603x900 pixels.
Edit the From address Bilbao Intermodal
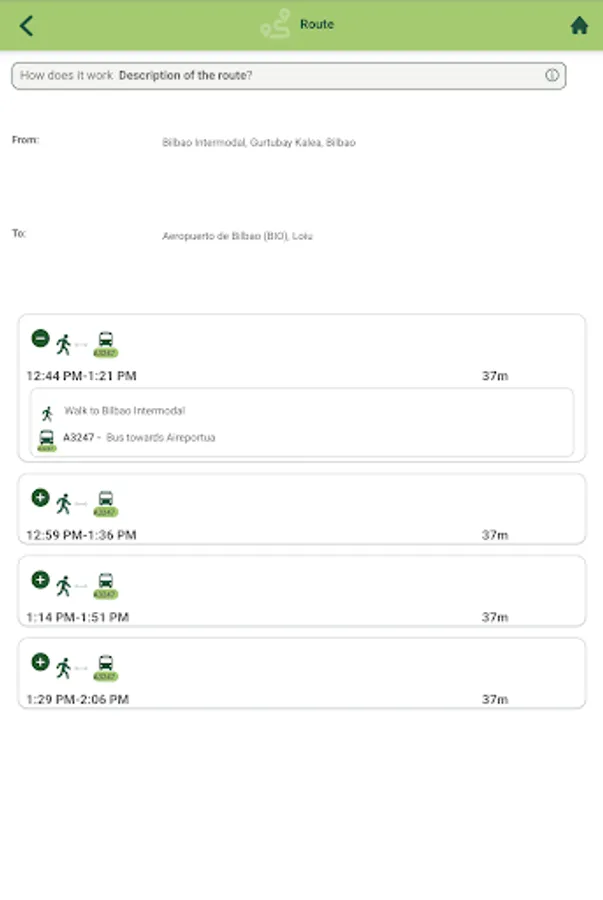(258, 143)
